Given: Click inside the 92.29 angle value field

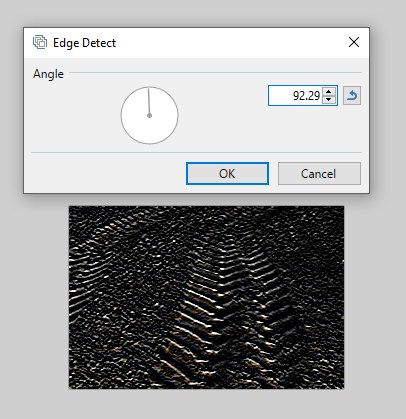Looking at the screenshot, I should point(295,96).
